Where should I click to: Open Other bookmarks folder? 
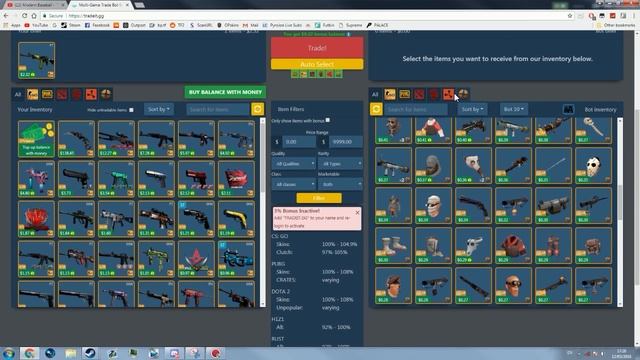(x=616, y=25)
